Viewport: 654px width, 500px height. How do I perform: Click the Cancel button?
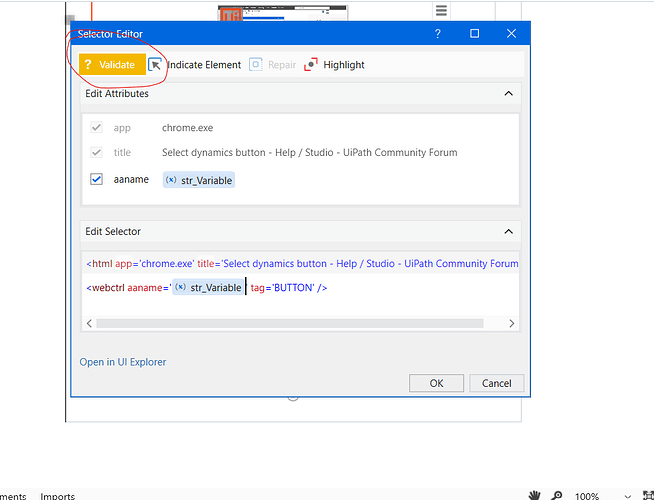(496, 383)
